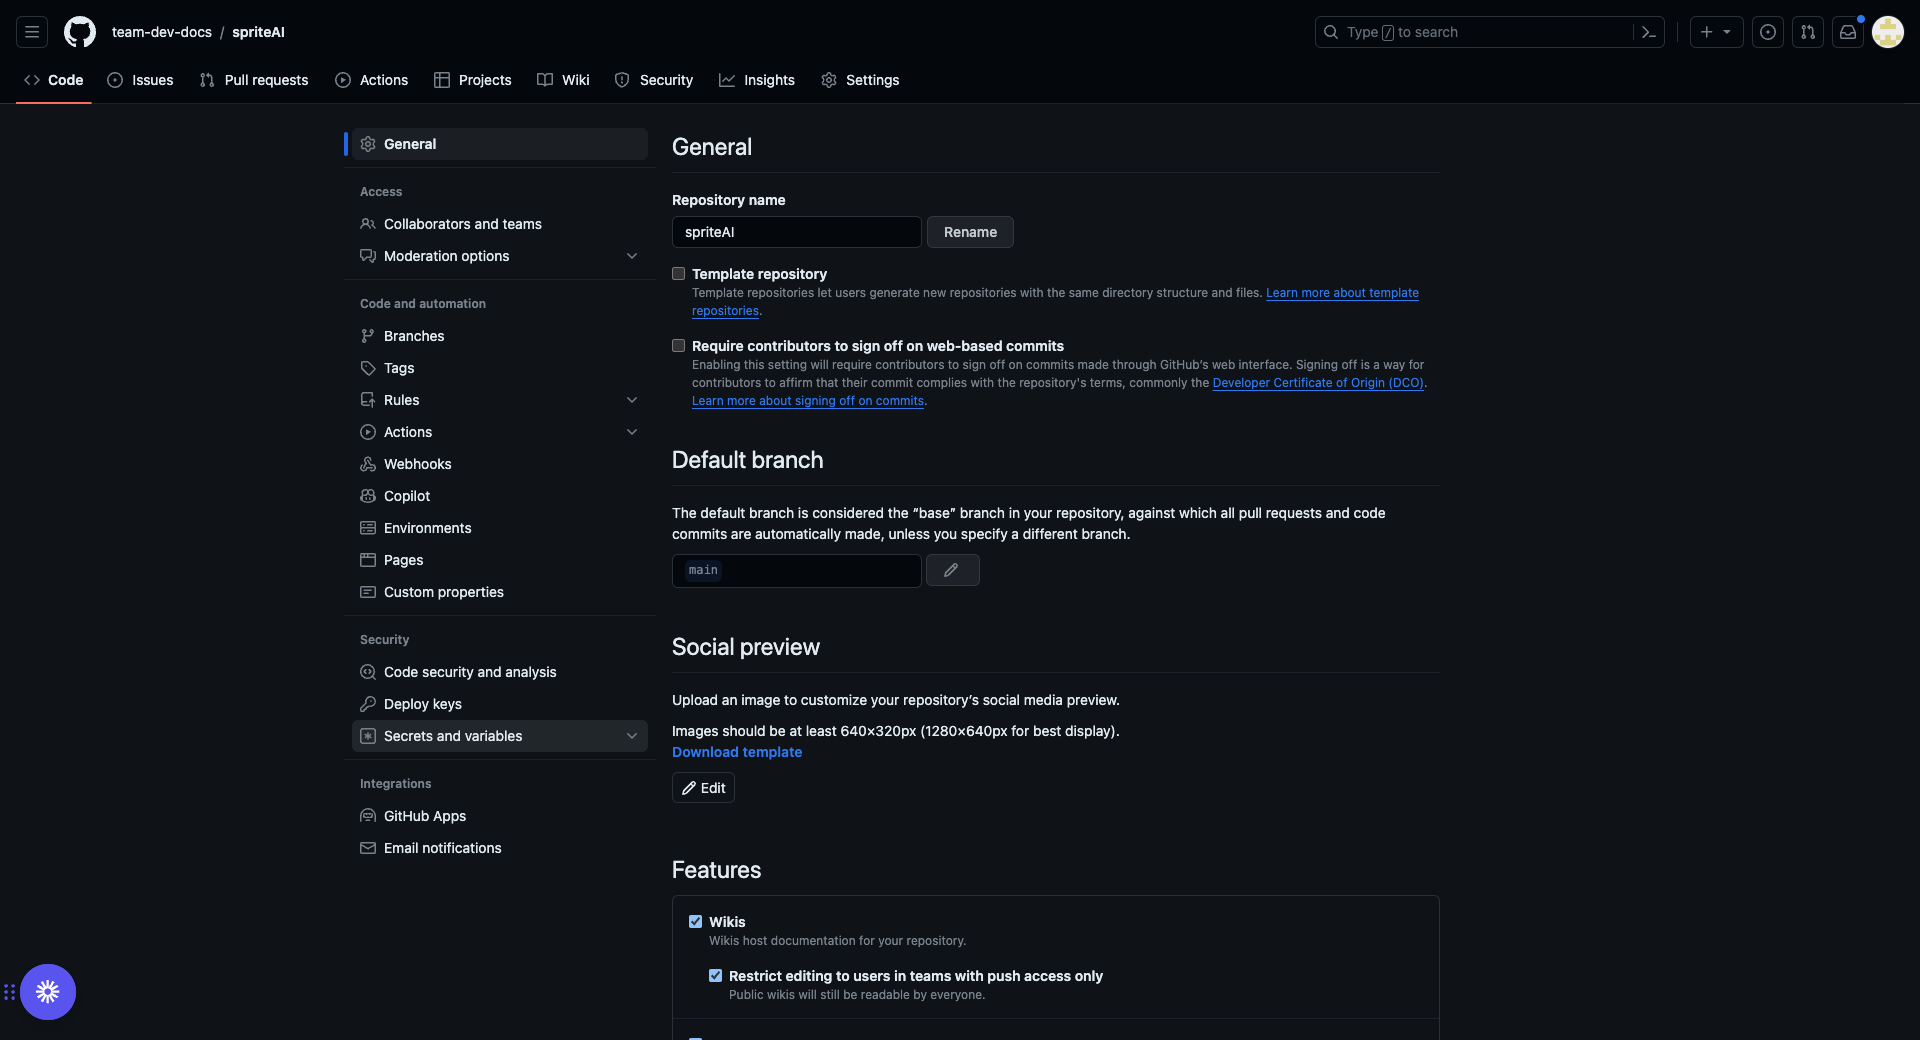Open the Webhooks settings page
Screen dimensions: 1920x1040
click(x=417, y=464)
